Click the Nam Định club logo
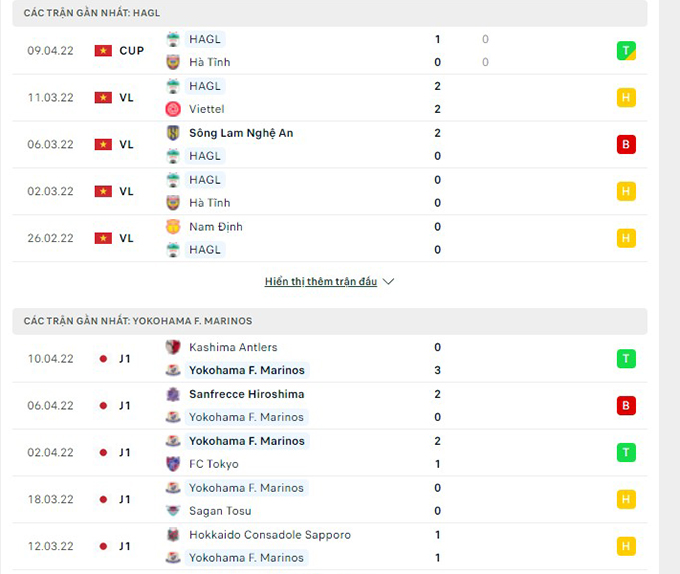The image size is (680, 574). pyautogui.click(x=173, y=226)
